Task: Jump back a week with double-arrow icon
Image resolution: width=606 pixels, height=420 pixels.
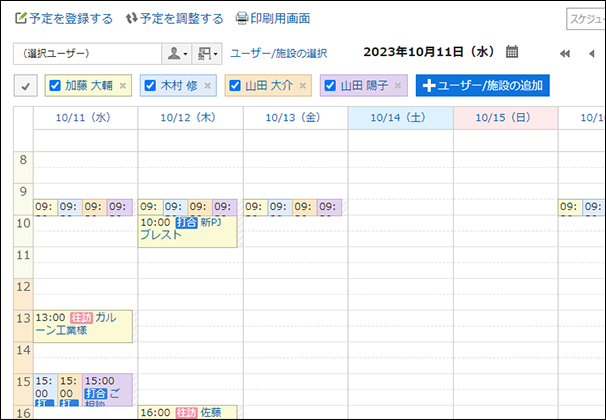Action: 565,54
